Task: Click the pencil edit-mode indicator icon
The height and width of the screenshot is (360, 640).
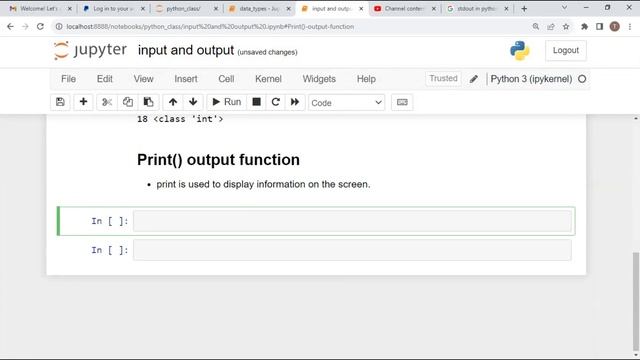Action: point(473,79)
